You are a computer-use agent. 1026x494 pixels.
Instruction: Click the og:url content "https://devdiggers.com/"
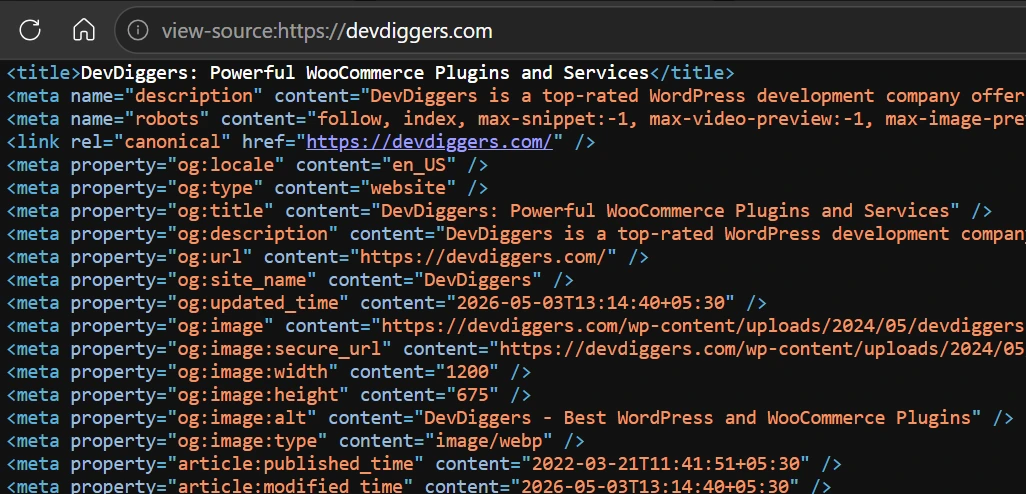(x=483, y=257)
